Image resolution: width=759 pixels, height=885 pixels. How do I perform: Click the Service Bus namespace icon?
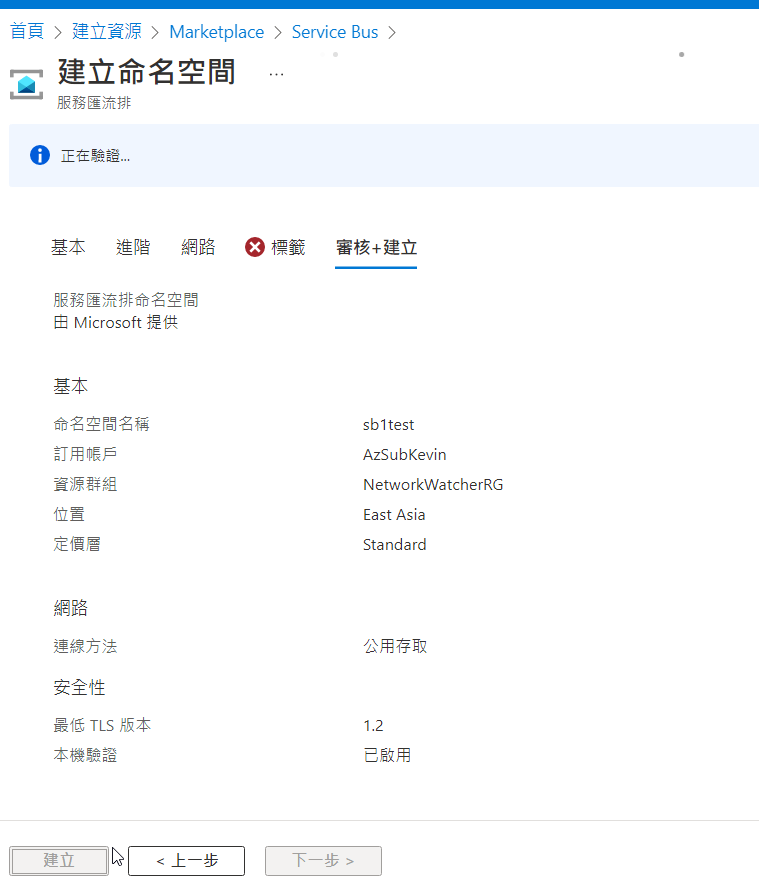click(x=26, y=85)
